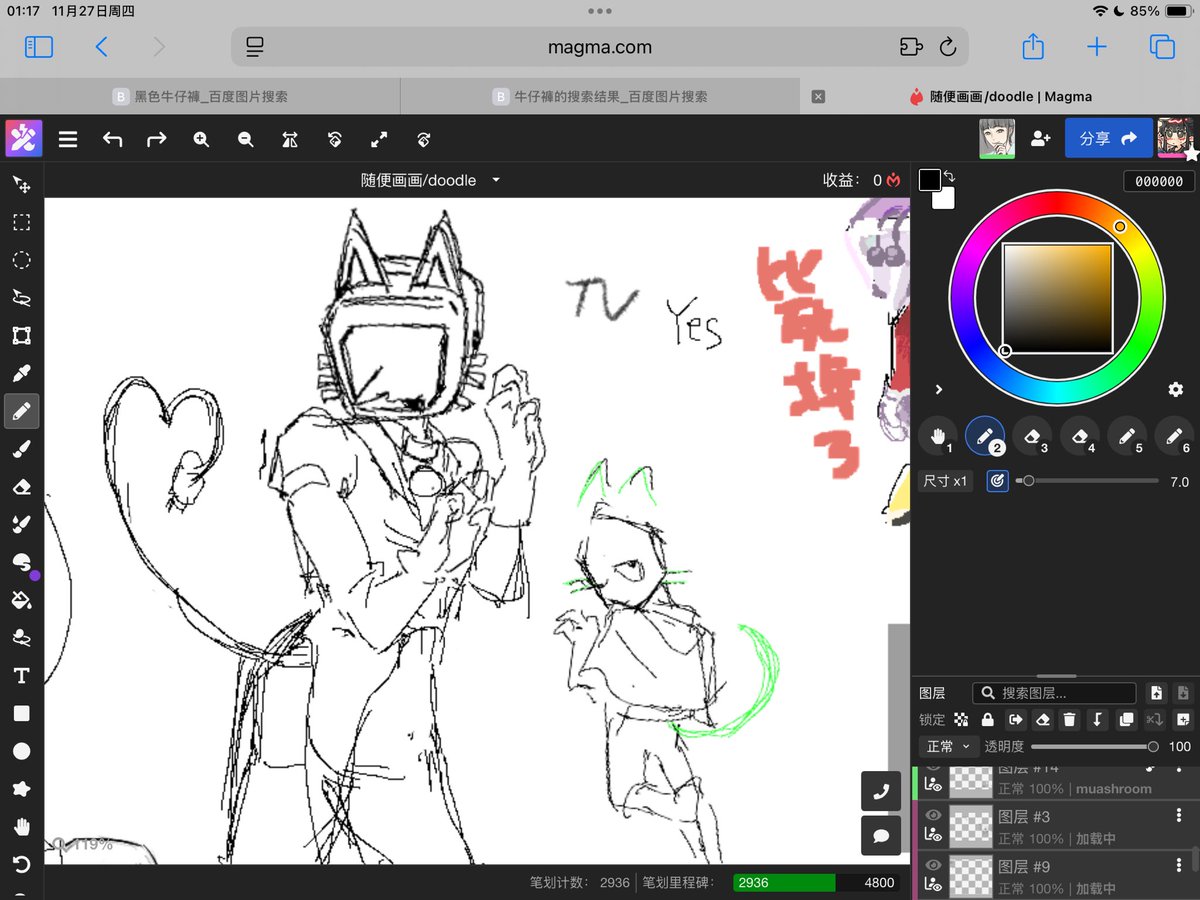
Task: Click the 分享 share button
Action: click(1108, 139)
